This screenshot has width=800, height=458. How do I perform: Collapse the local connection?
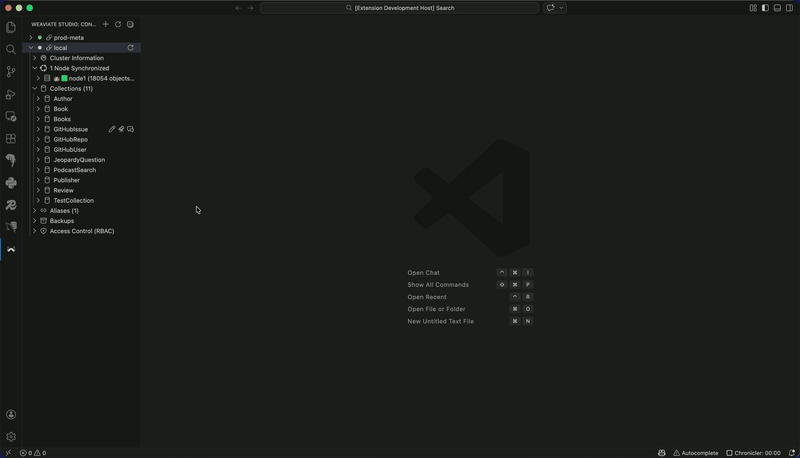(x=31, y=47)
